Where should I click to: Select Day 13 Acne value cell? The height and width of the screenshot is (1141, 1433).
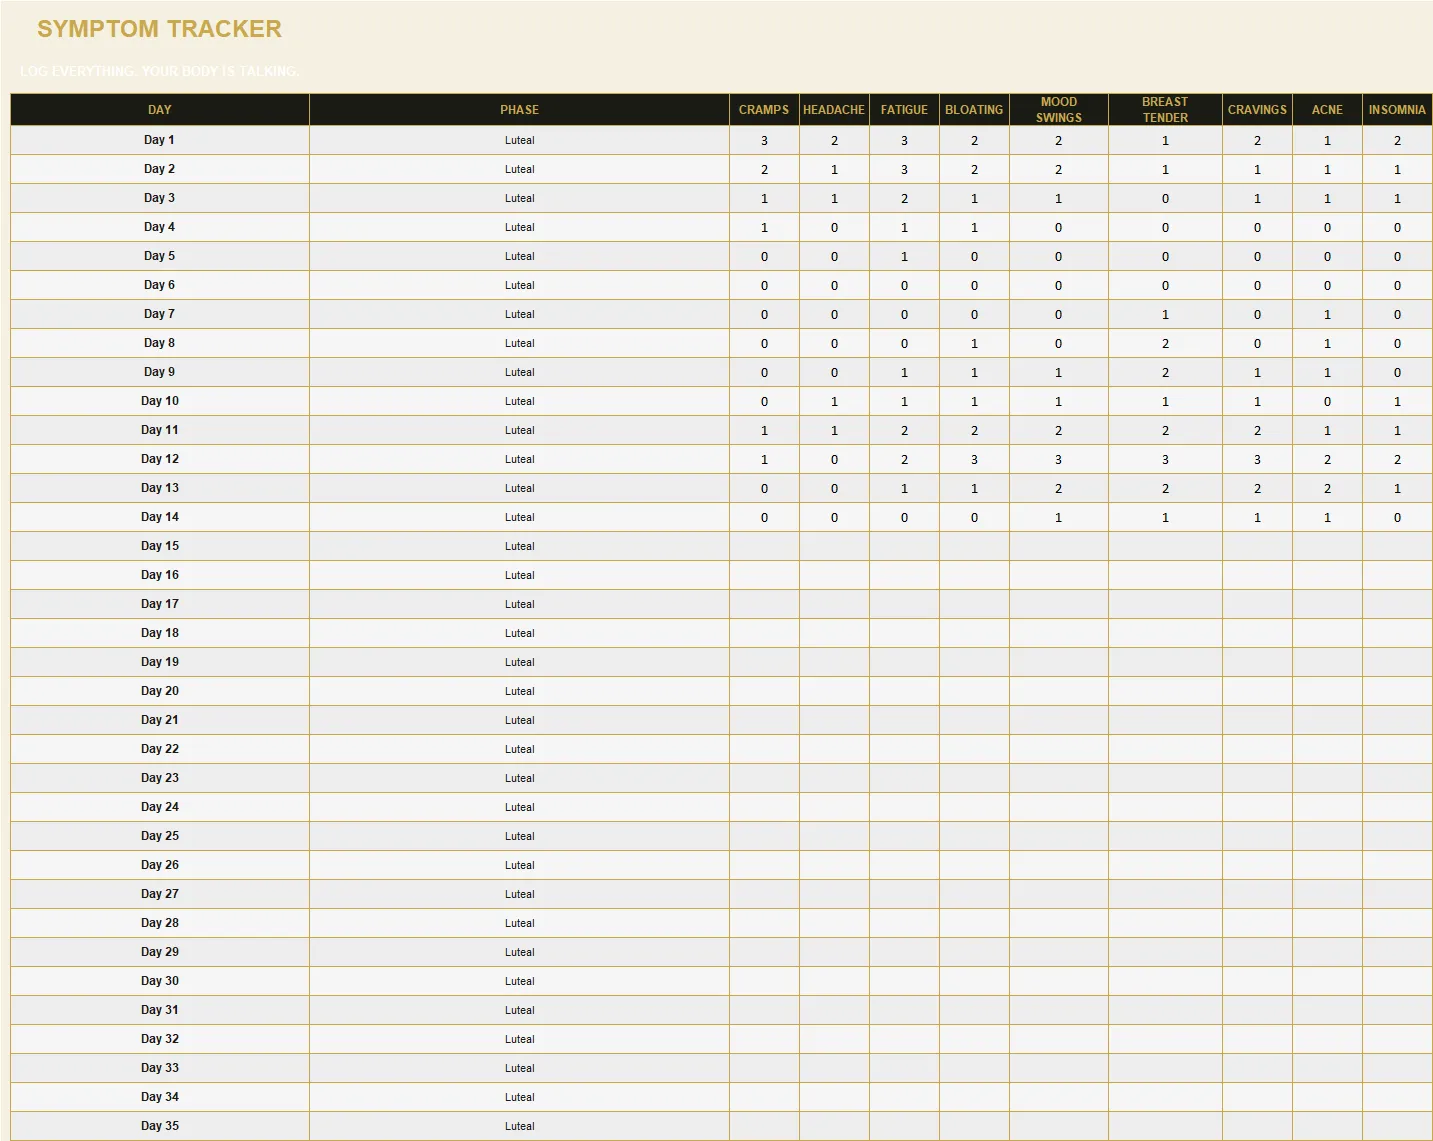pos(1327,488)
